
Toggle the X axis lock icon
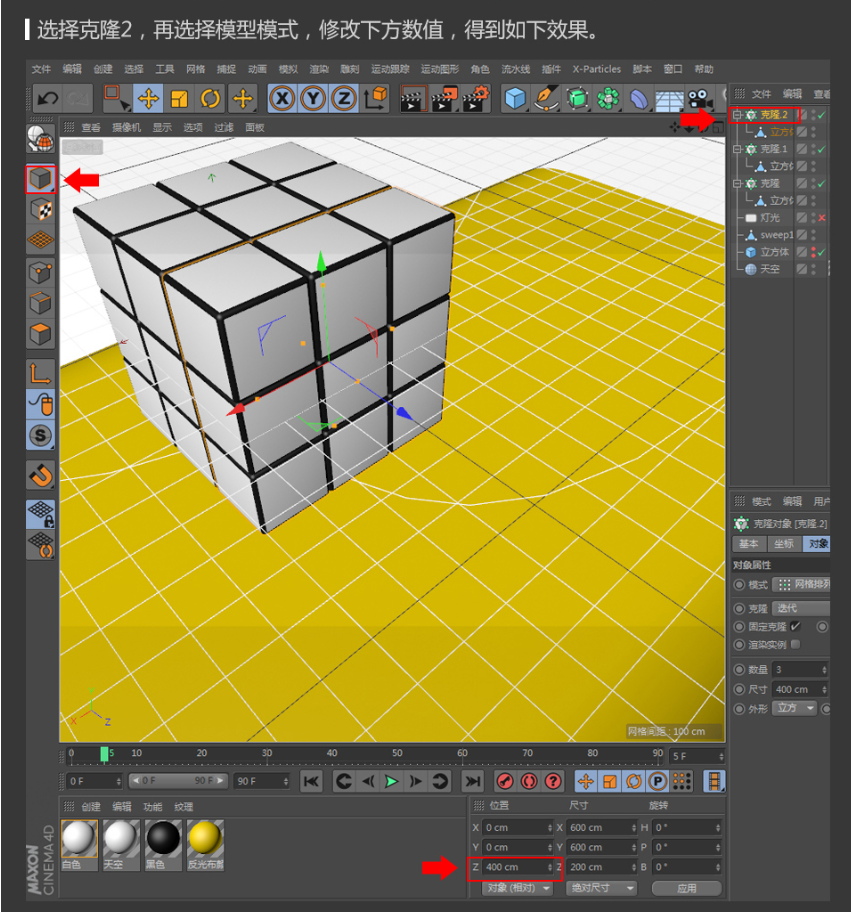click(x=283, y=98)
